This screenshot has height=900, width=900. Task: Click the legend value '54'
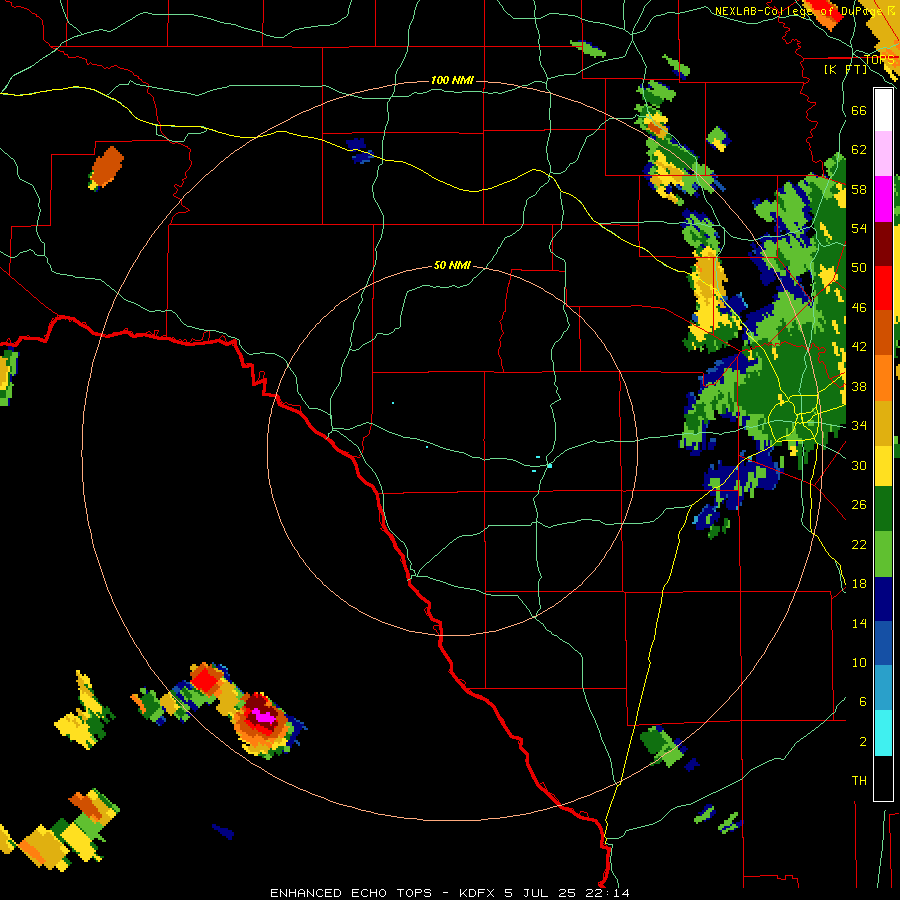click(x=859, y=228)
